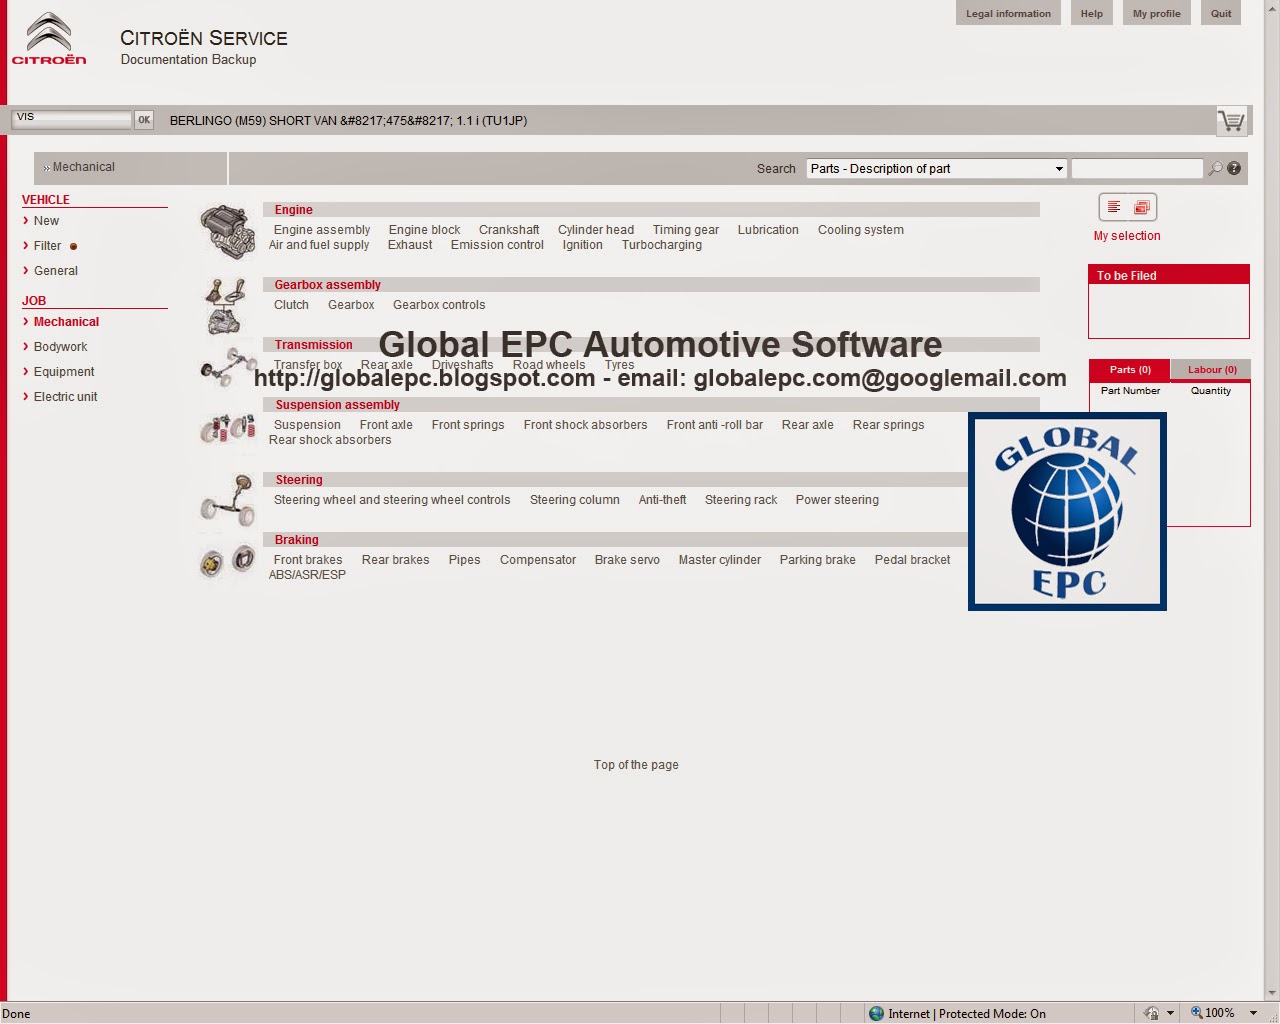Open search help question mark icon
Image resolution: width=1280 pixels, height=1024 pixels.
tap(1234, 168)
